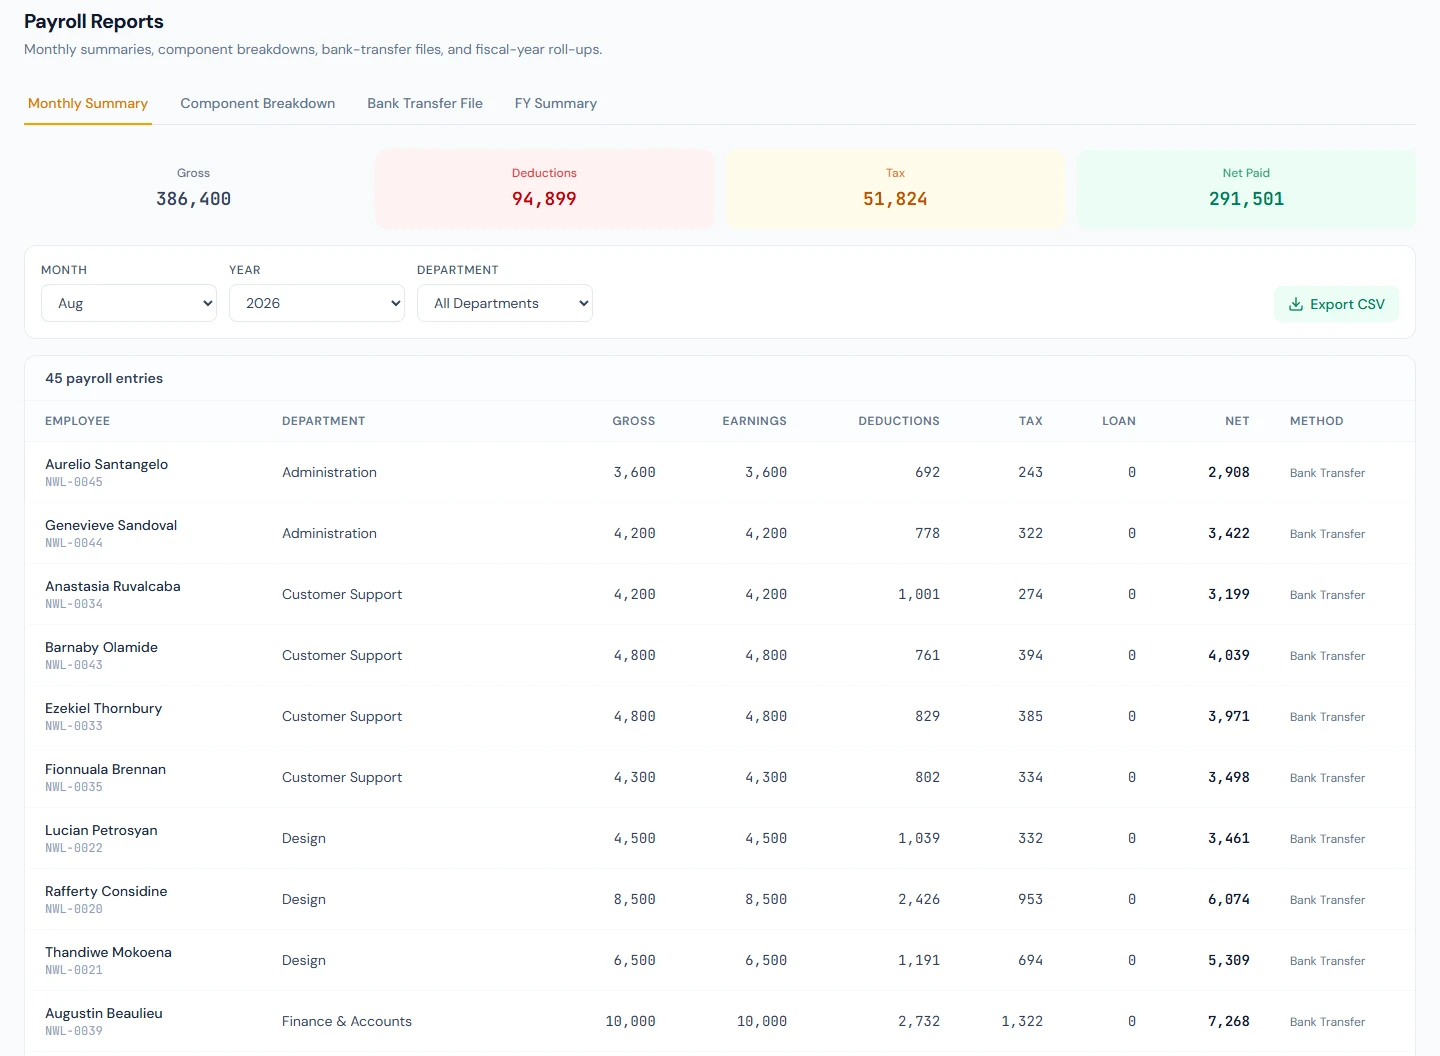Click the 45 payroll entries heading
The image size is (1440, 1056).
(x=104, y=378)
